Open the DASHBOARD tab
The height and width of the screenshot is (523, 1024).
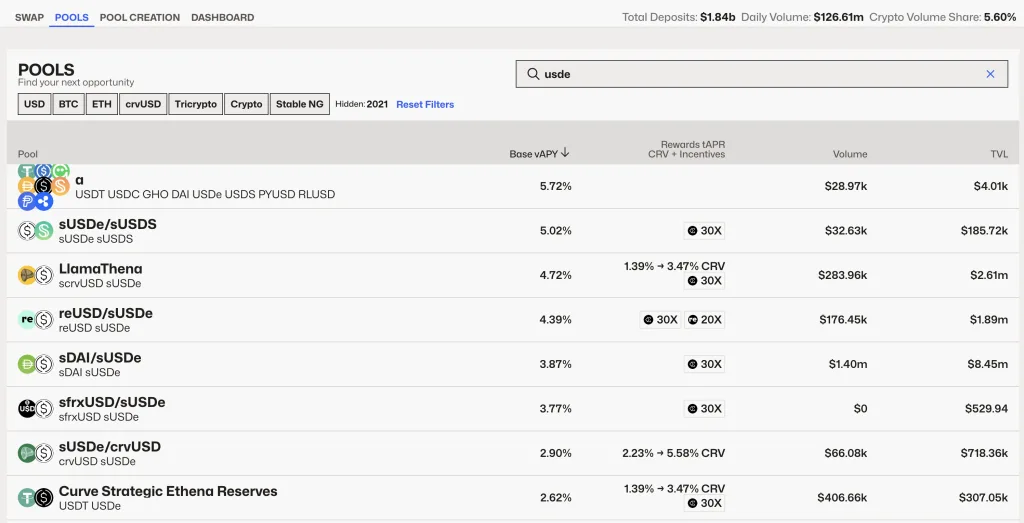click(x=223, y=18)
